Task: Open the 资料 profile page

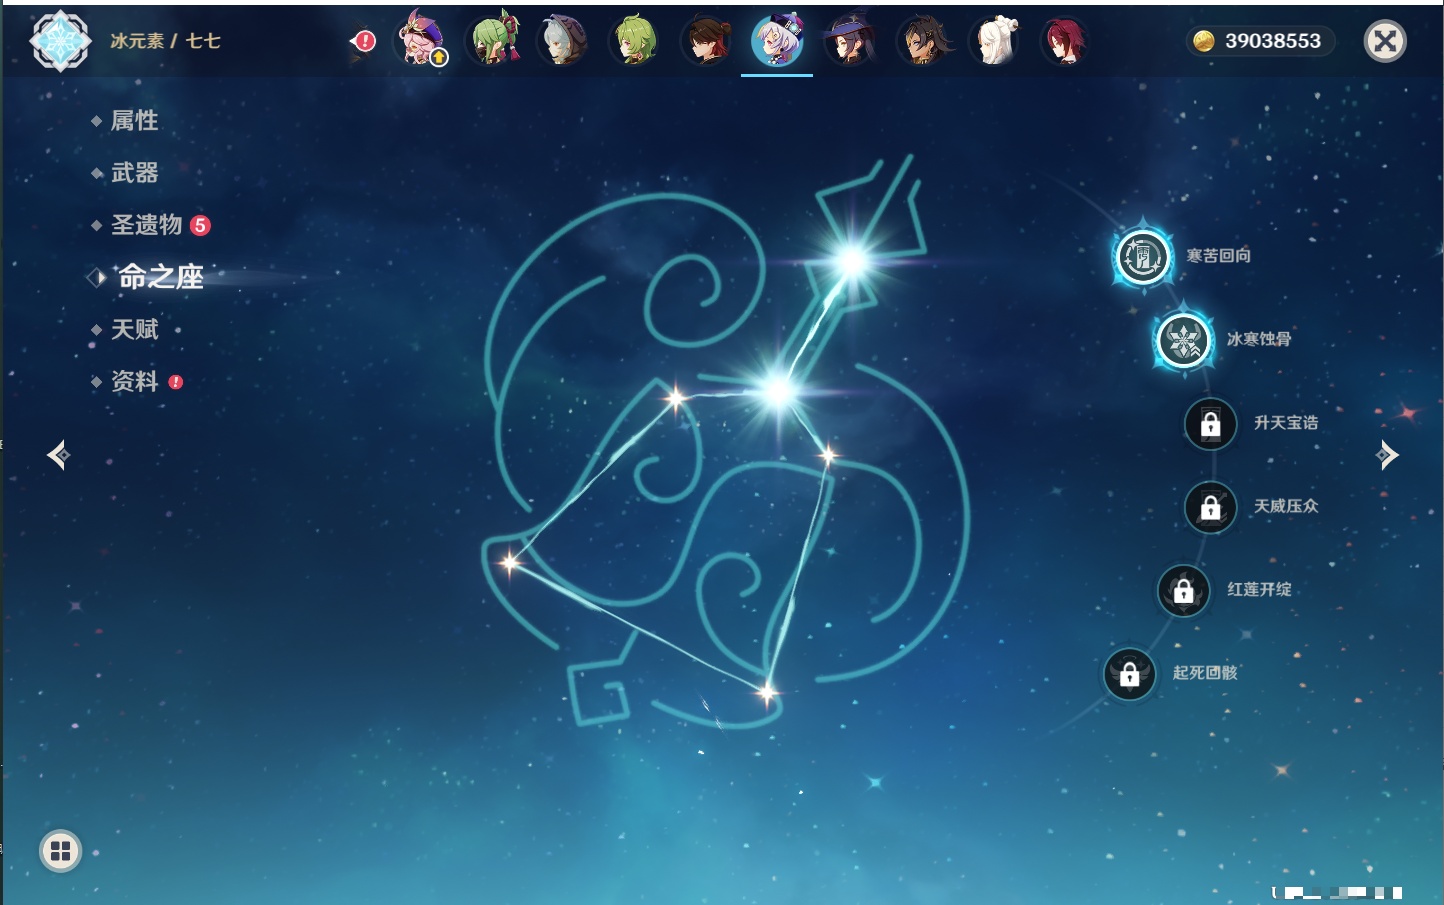Action: (x=134, y=381)
